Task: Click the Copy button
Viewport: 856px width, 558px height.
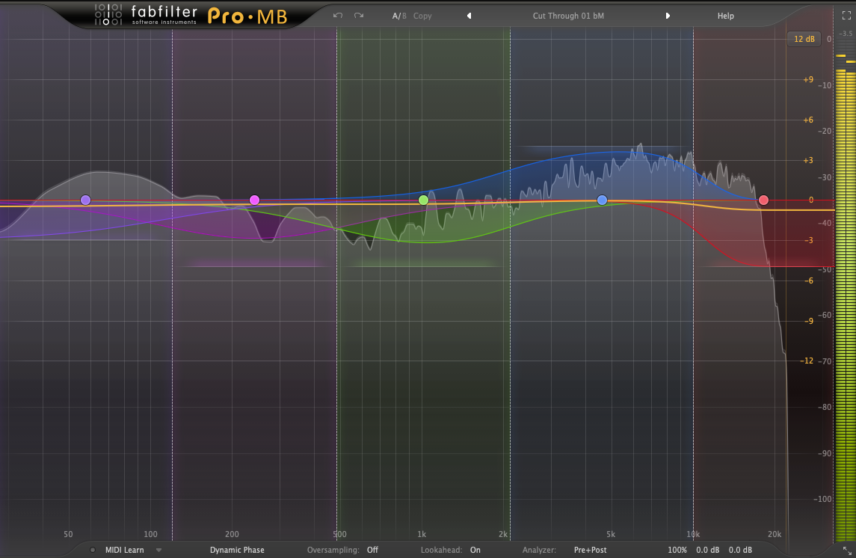Action: click(423, 16)
